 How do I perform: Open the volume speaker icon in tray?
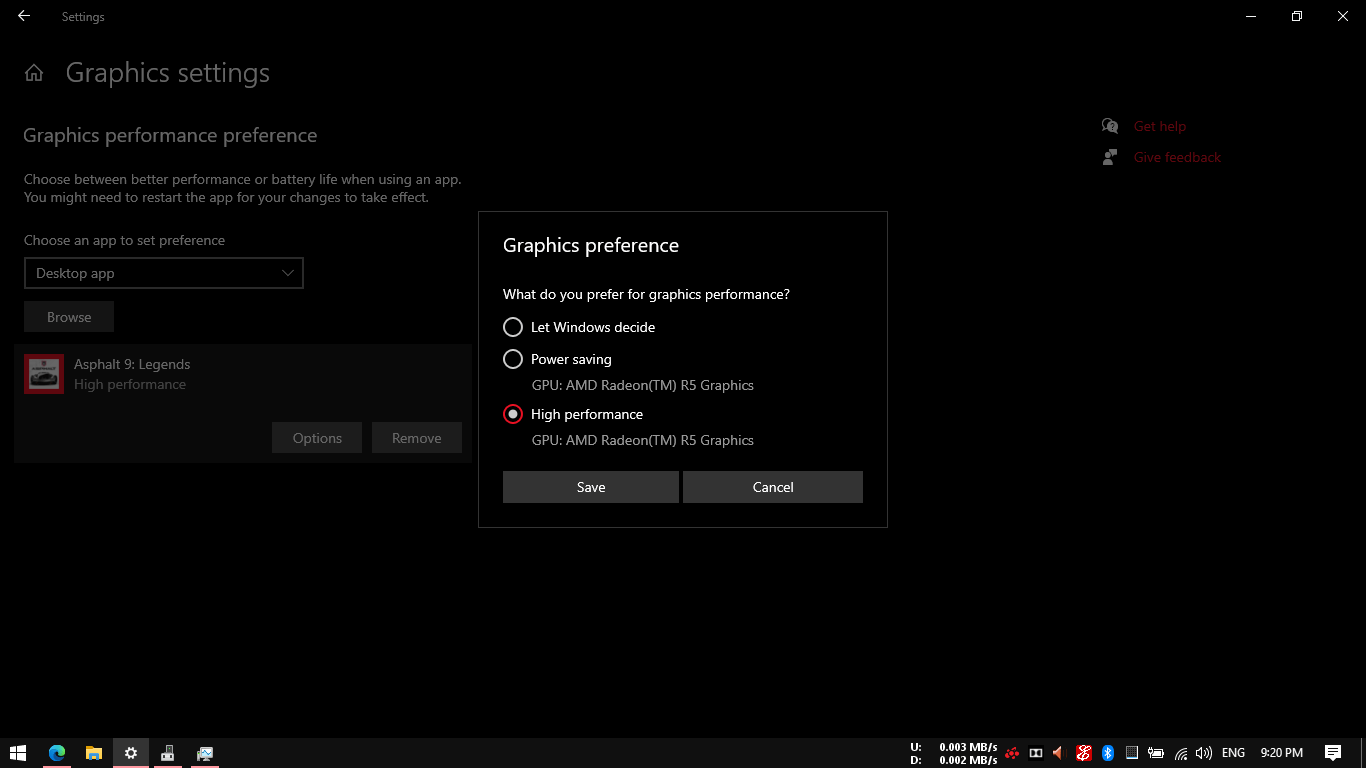tap(1204, 752)
